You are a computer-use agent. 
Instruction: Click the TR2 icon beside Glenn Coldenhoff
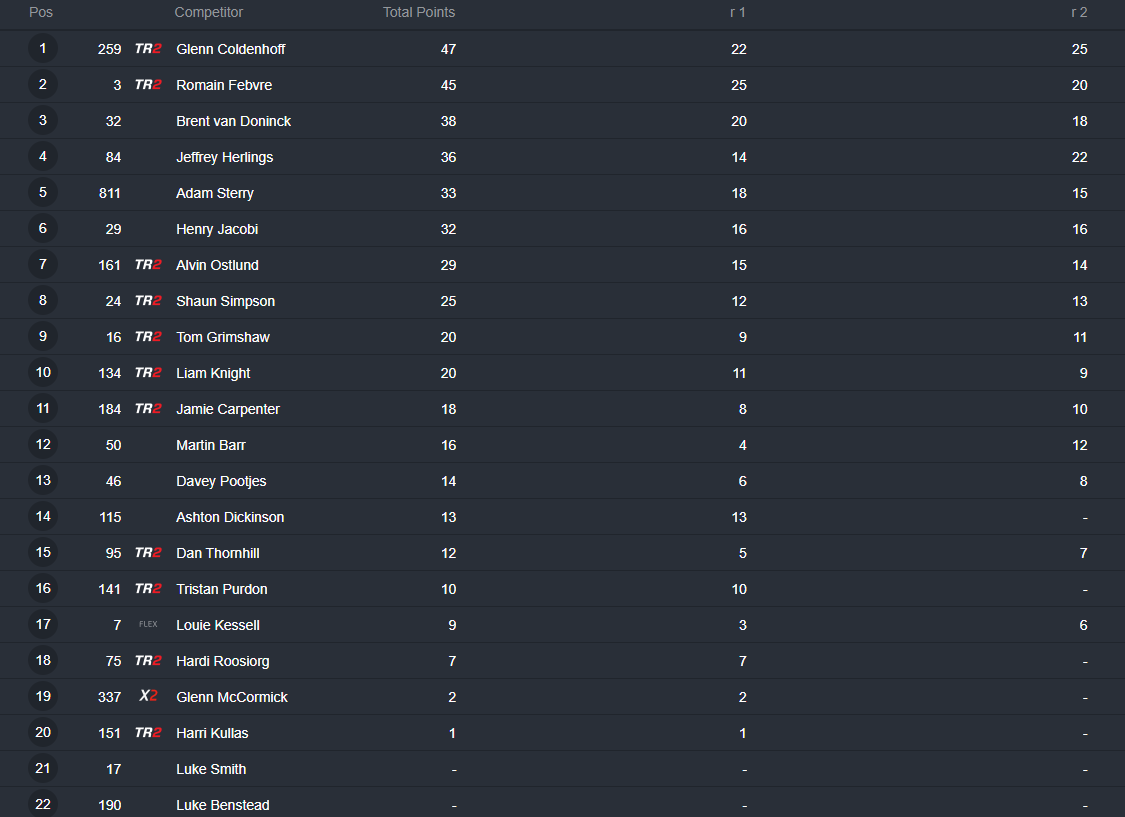(148, 49)
